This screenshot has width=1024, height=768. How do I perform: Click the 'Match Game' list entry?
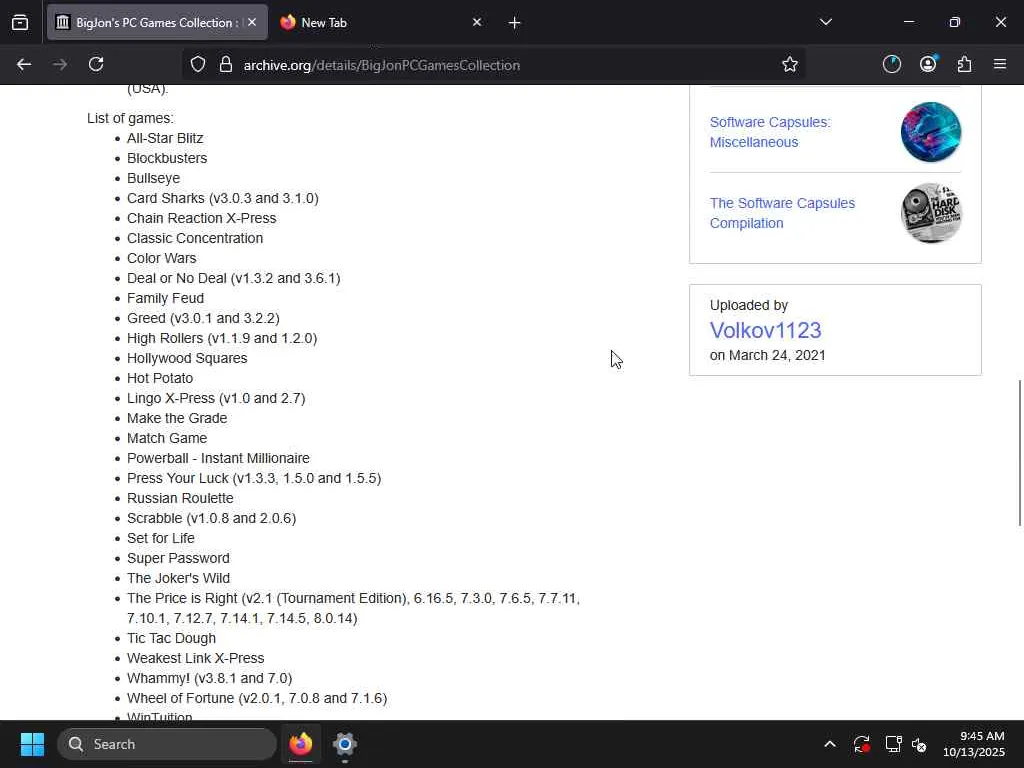pos(167,438)
